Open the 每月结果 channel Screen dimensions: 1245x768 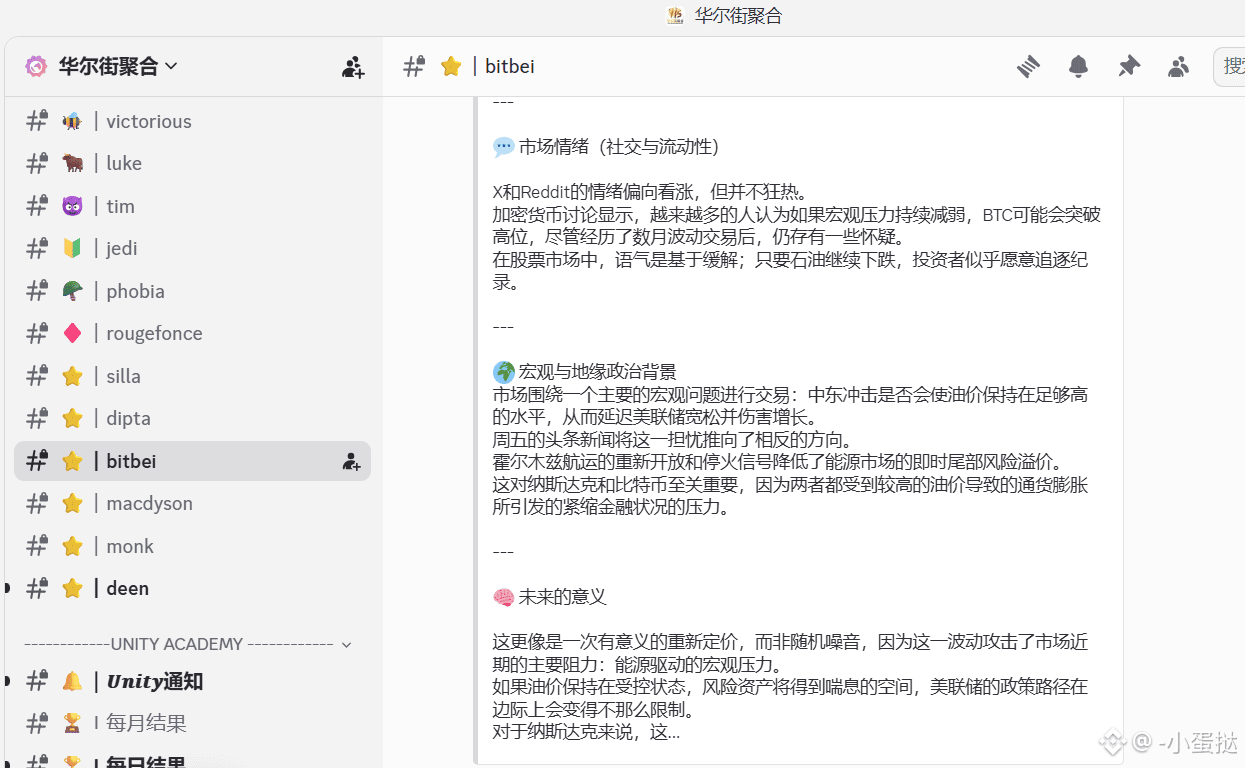coord(192,723)
